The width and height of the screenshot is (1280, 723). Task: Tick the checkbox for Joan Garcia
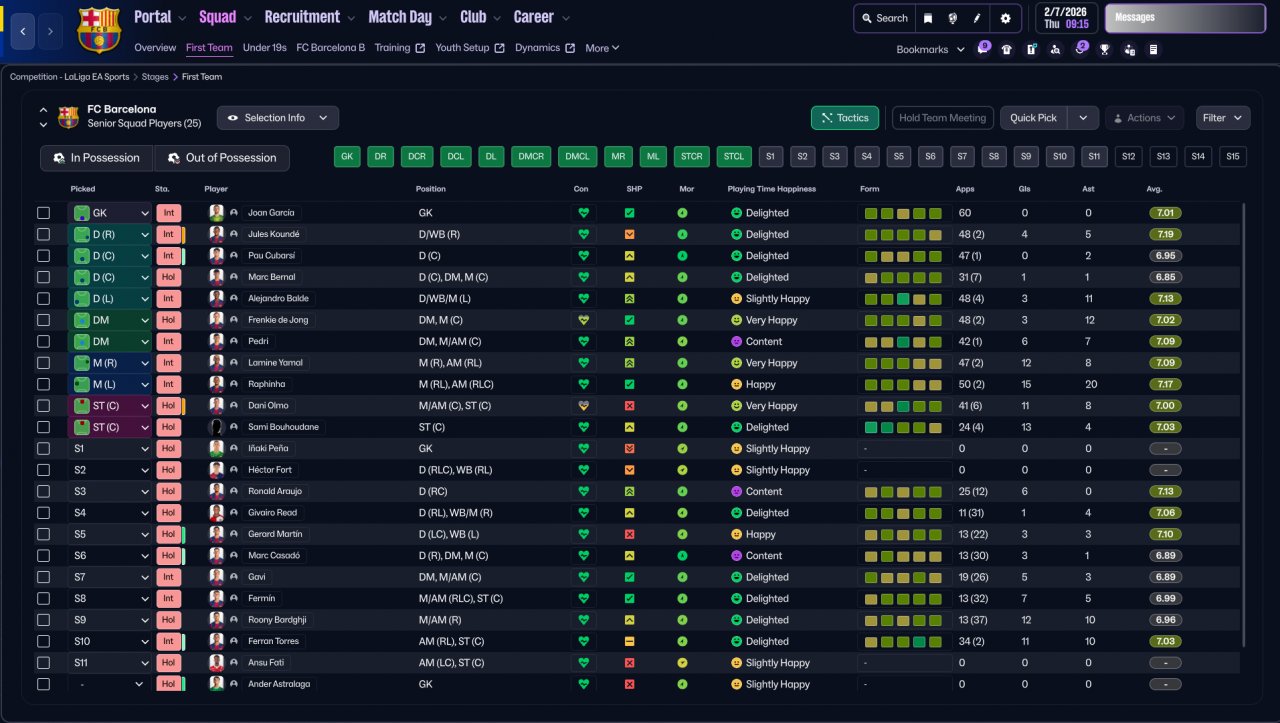point(43,213)
